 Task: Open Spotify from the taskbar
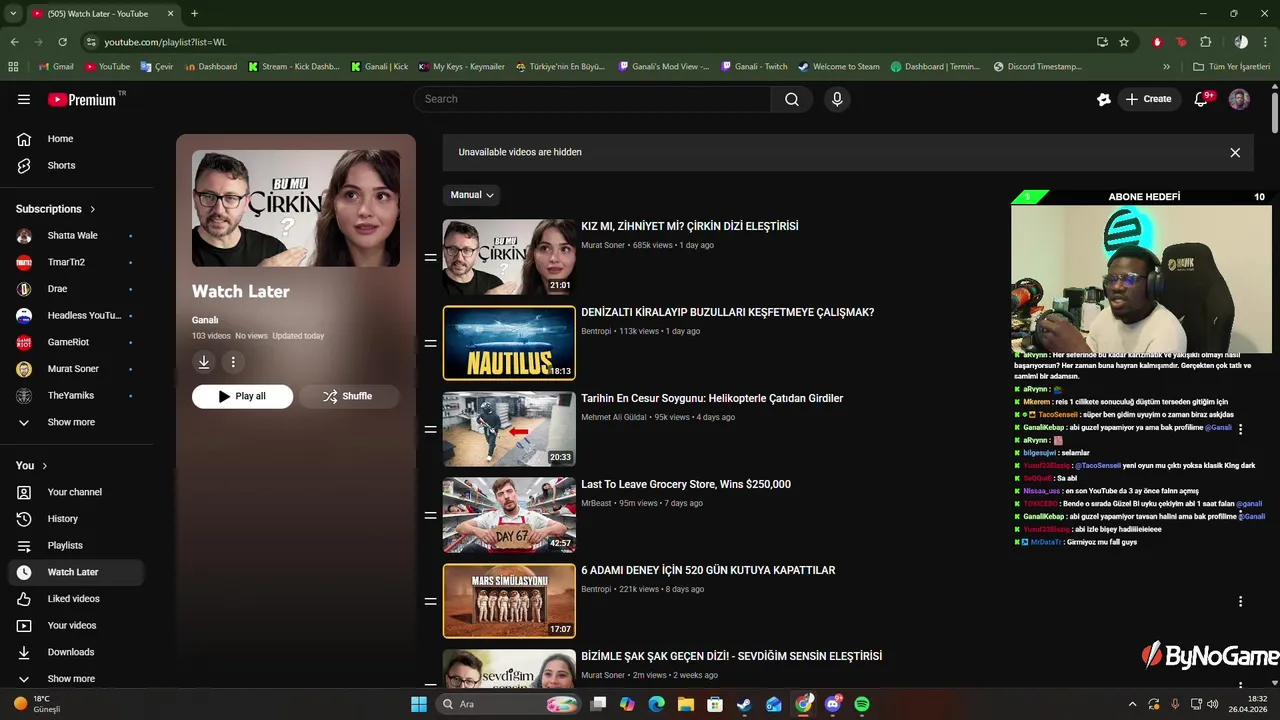(x=862, y=704)
